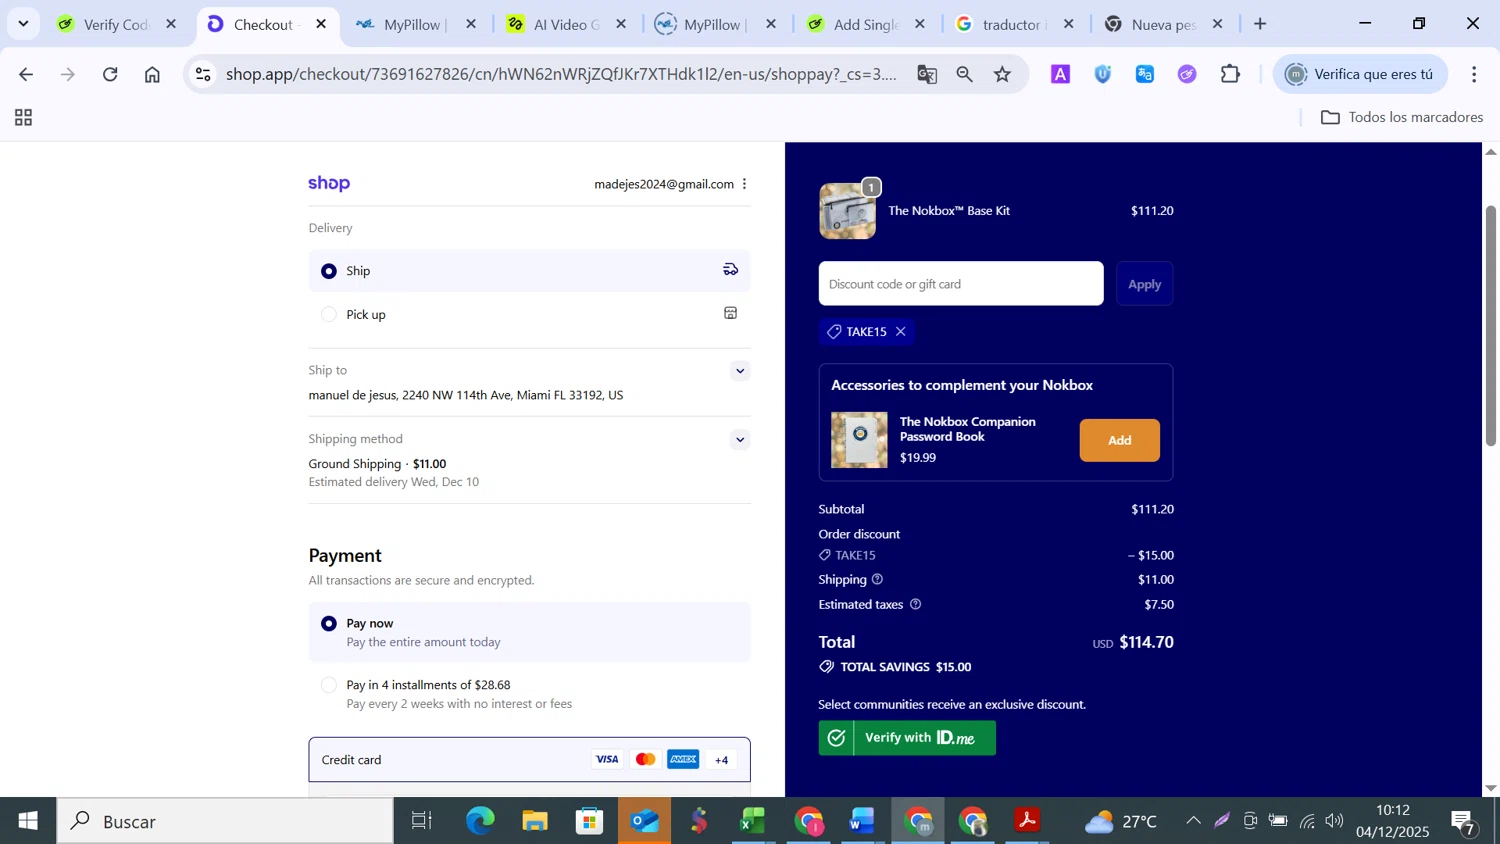This screenshot has height=844, width=1500.
Task: Click shipping info question mark icon
Action: [x=877, y=579]
